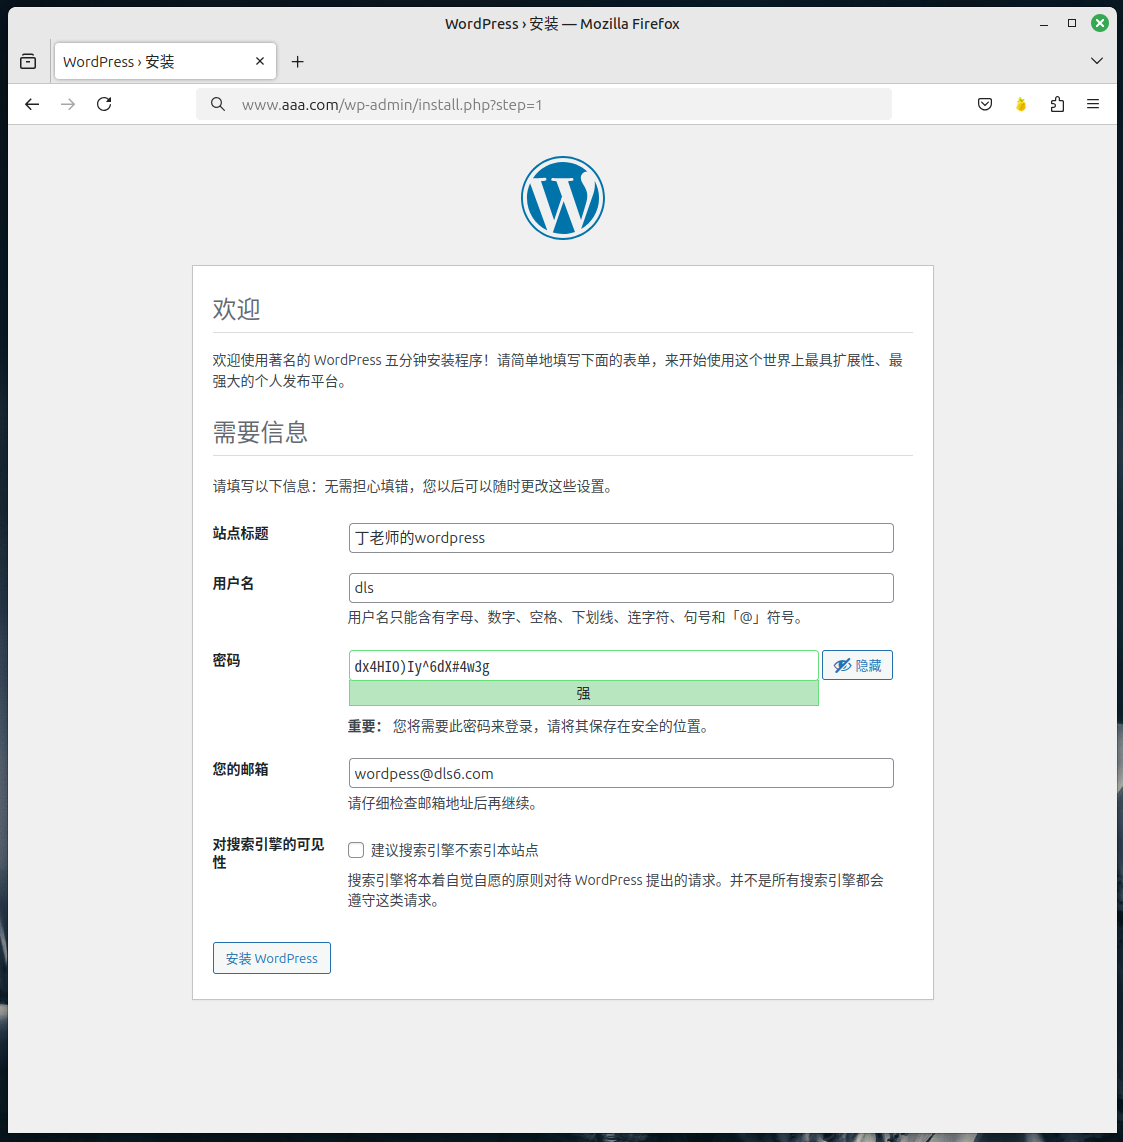Click the 搜索引擎将本着自觉自愿 explanation text
This screenshot has height=1142, width=1123.
coord(616,891)
